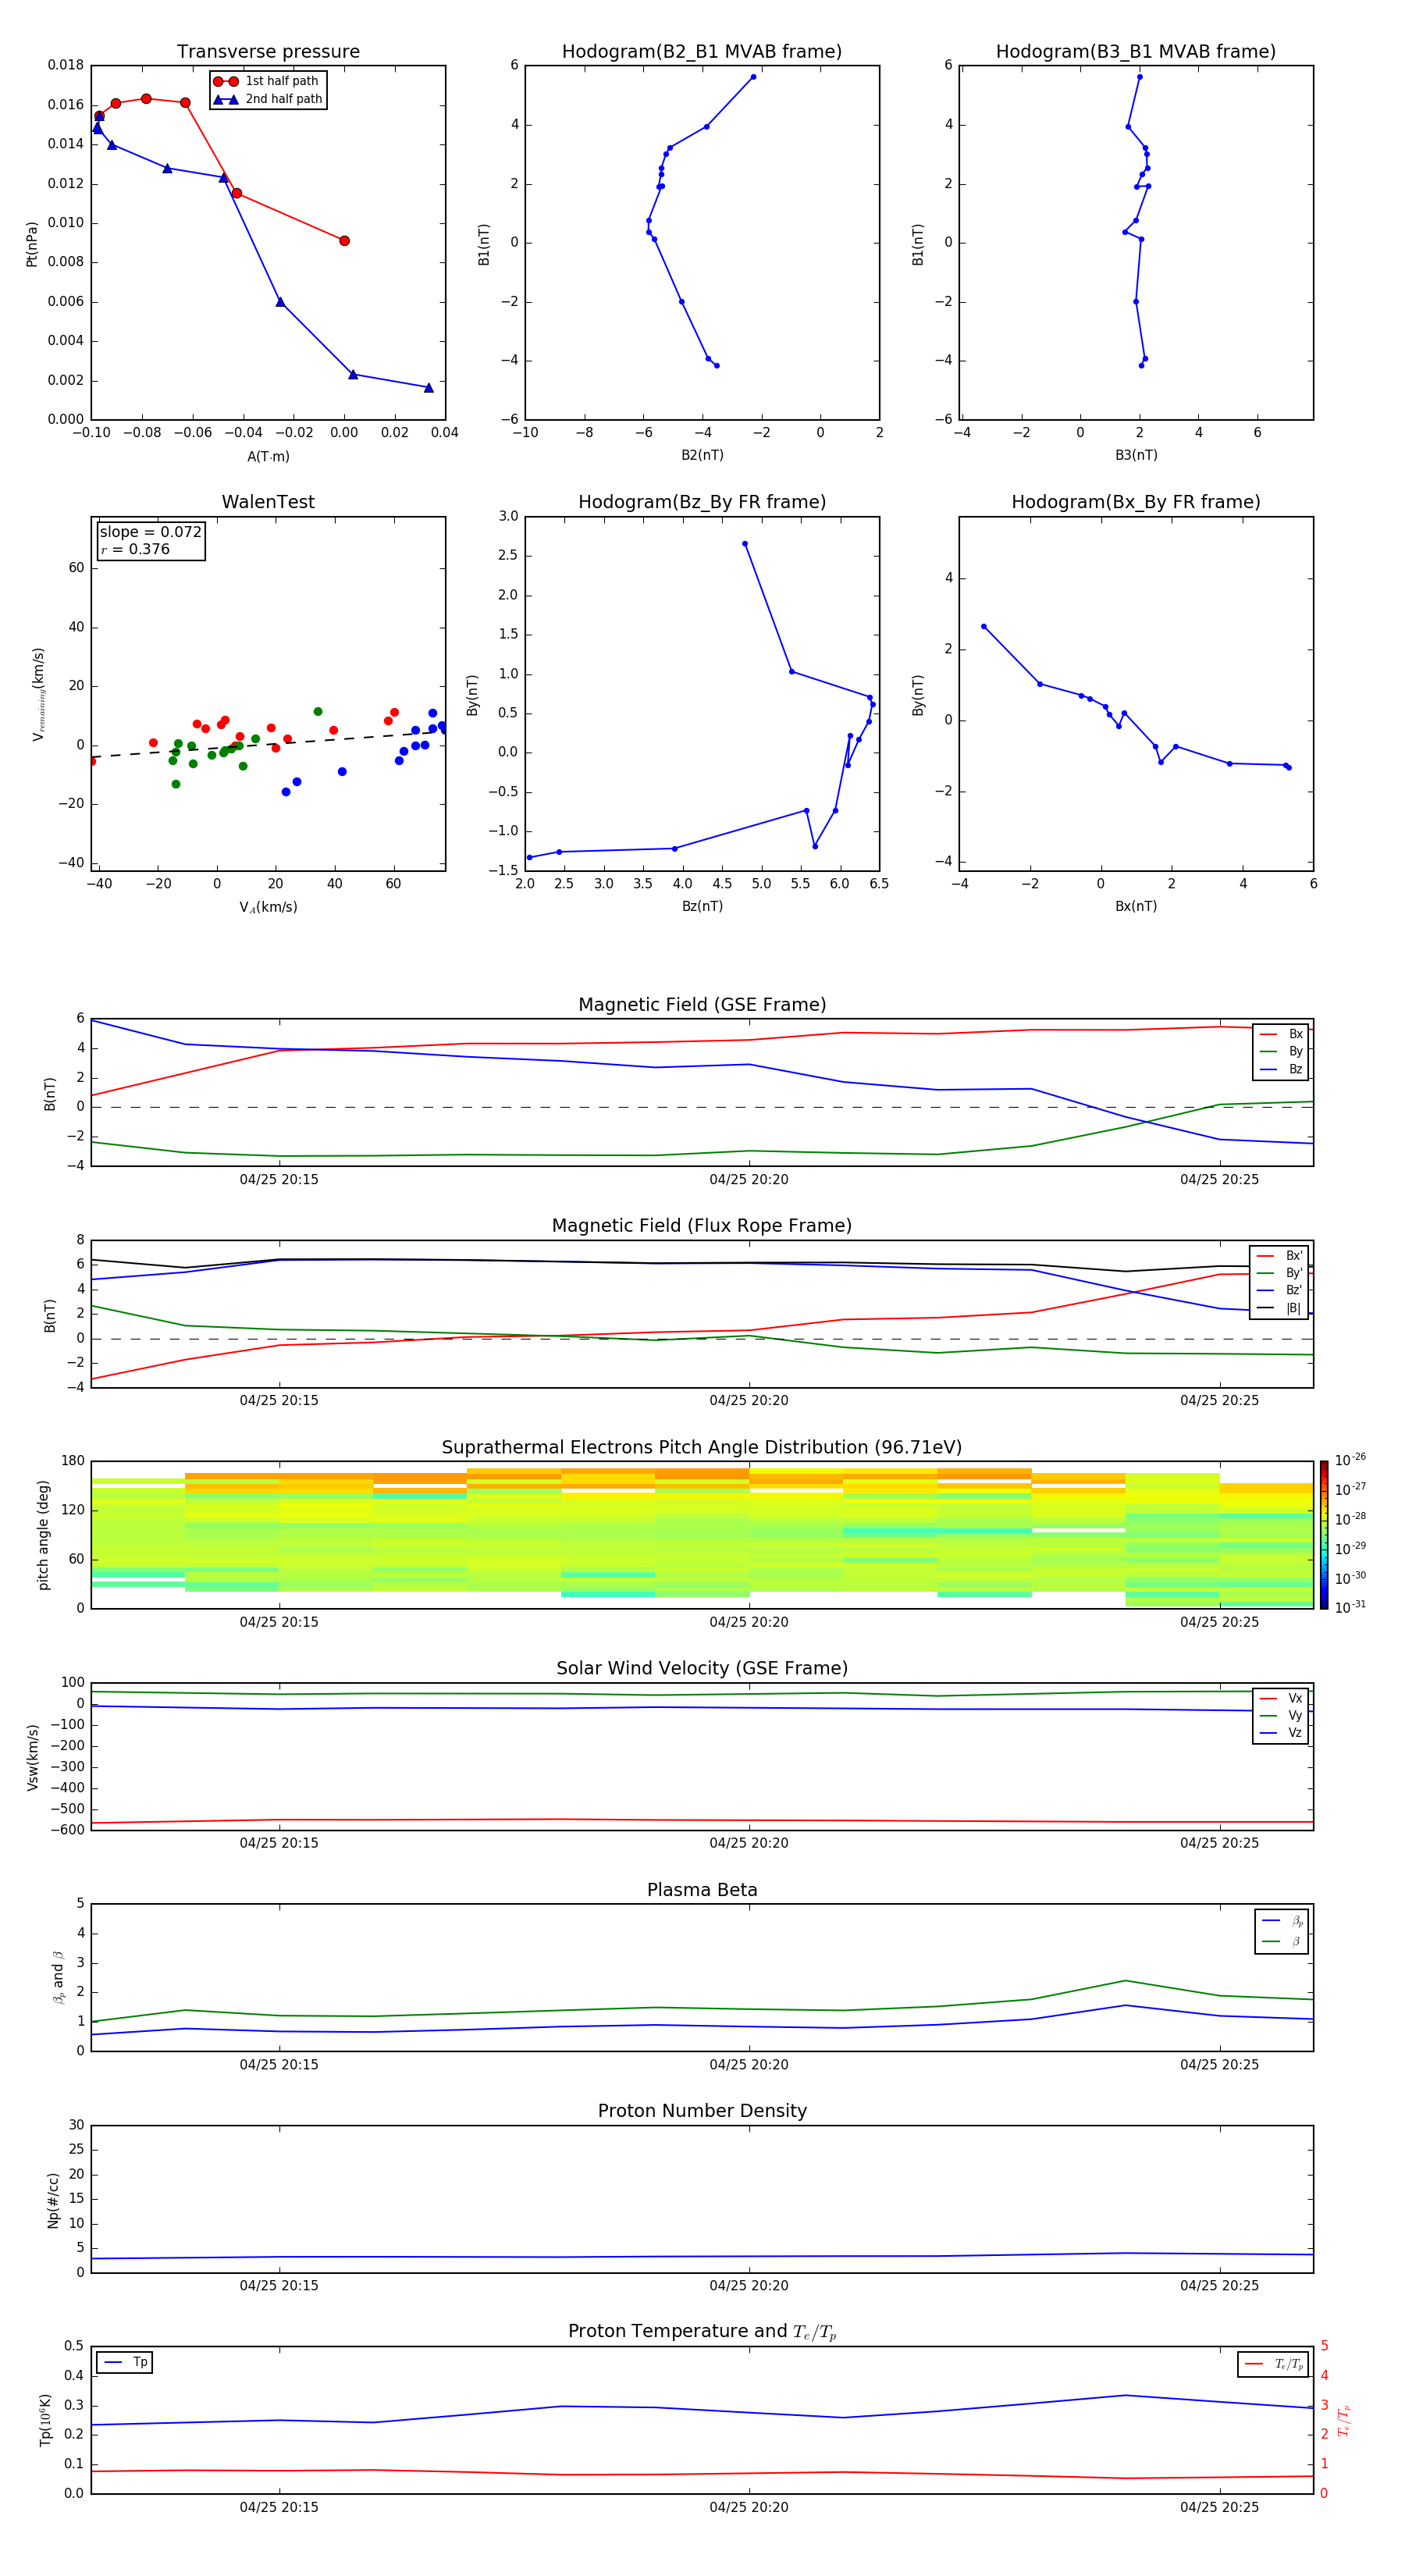This screenshot has width=1405, height=2576.
Task: Click the topmost data point of the B2_B1 hodogram
Action: 753,77
